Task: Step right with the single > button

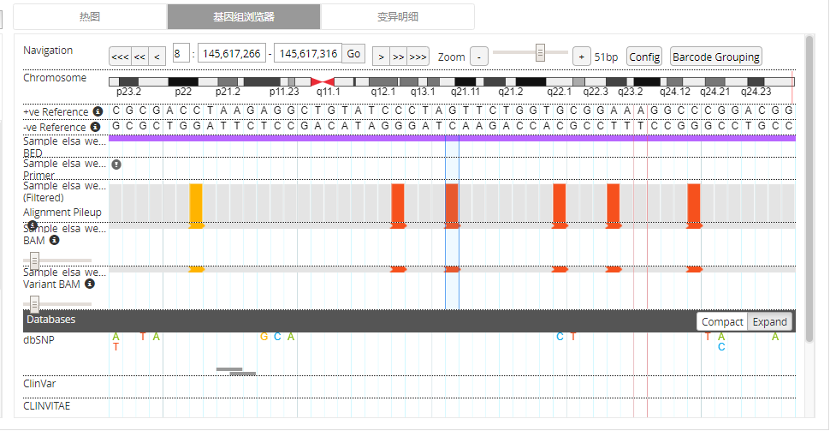Action: tap(381, 56)
